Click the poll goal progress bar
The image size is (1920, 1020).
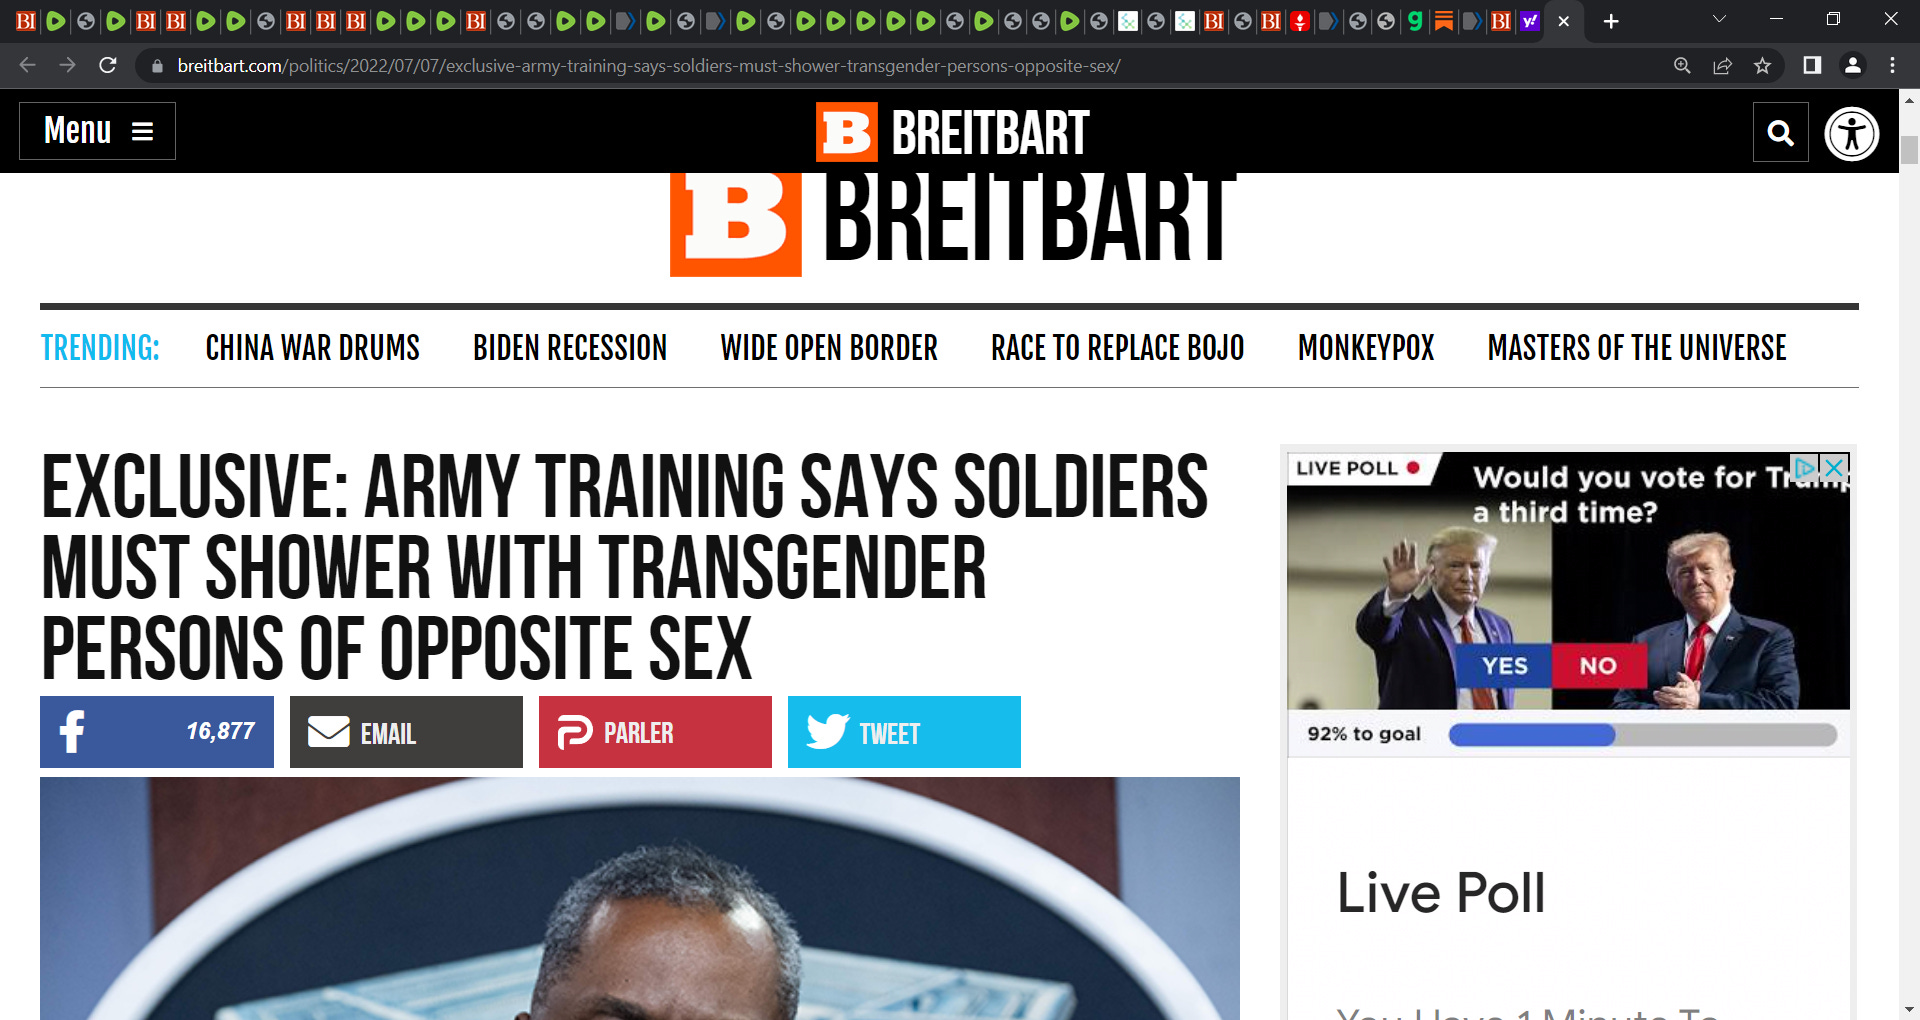point(1642,735)
